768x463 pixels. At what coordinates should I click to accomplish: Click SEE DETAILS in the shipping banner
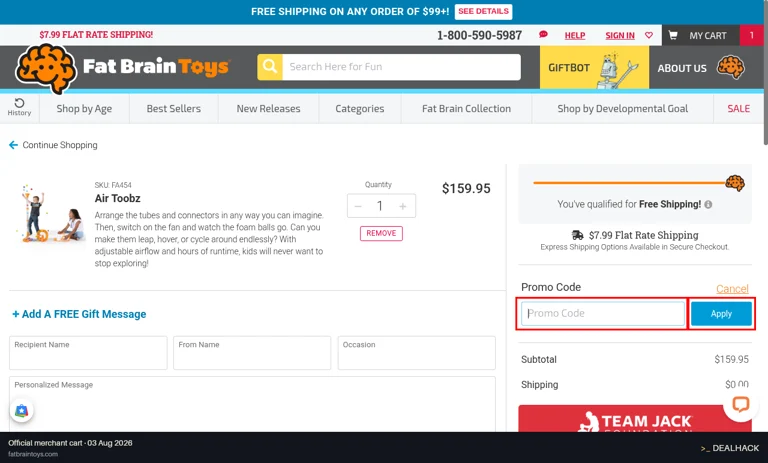(x=483, y=11)
